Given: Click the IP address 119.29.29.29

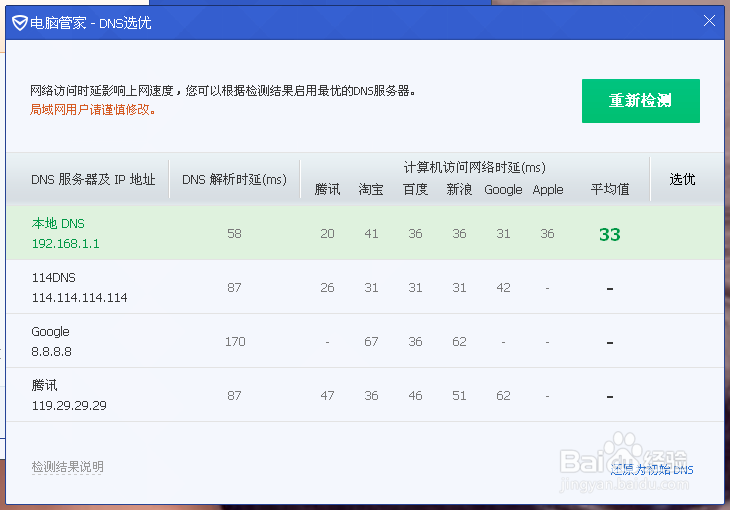Looking at the screenshot, I should (69, 406).
